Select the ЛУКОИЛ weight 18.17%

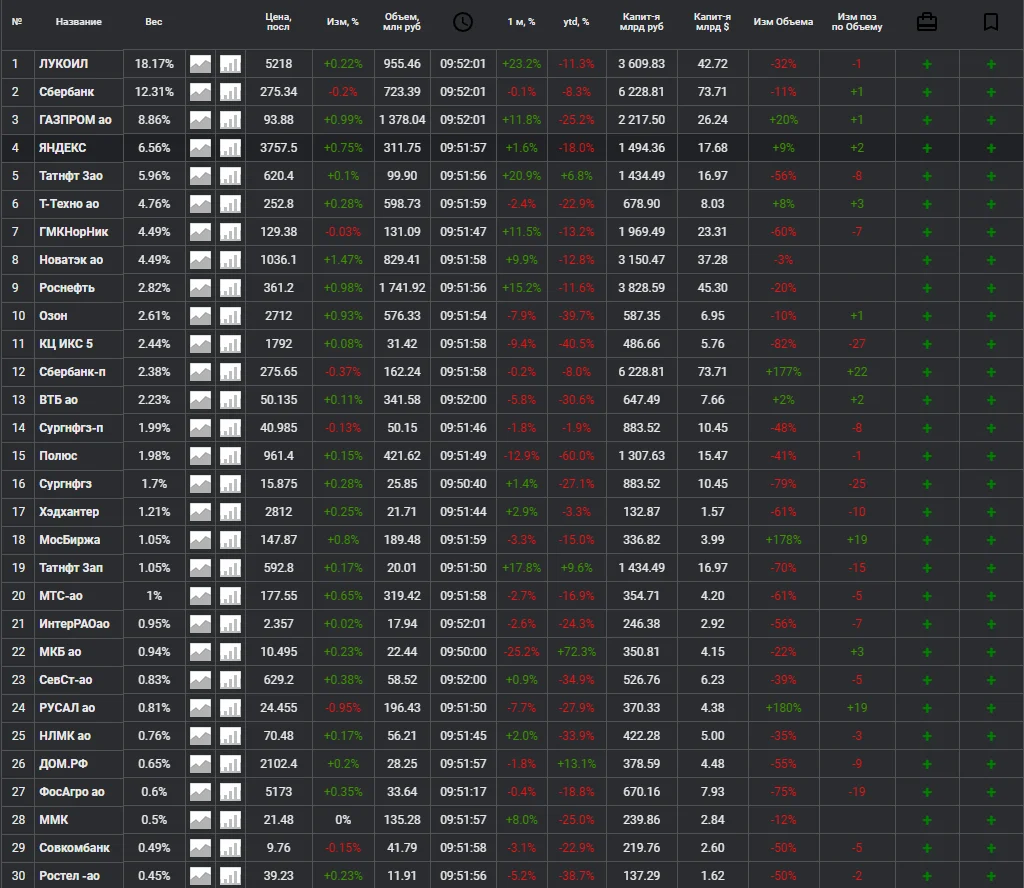(x=154, y=64)
